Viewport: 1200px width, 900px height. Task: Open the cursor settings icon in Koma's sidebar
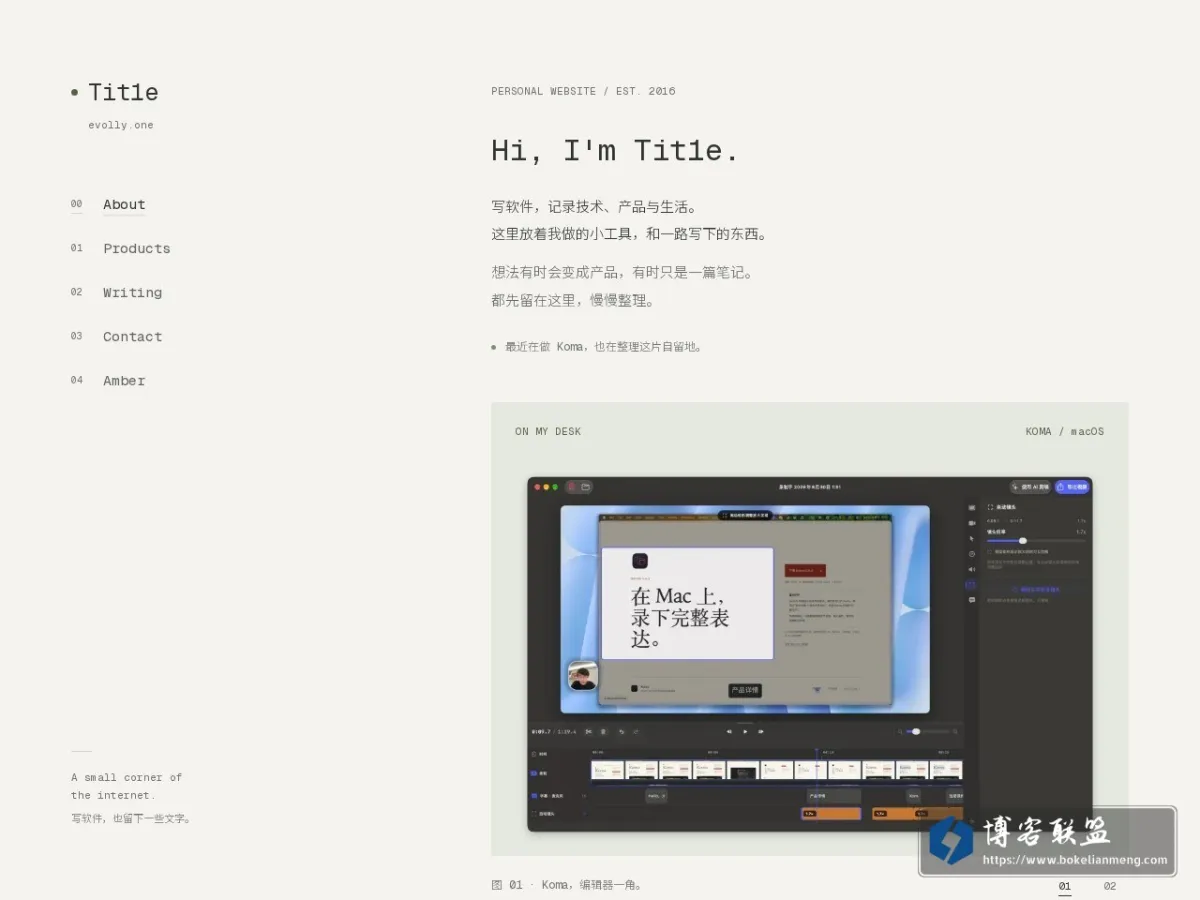tap(971, 538)
